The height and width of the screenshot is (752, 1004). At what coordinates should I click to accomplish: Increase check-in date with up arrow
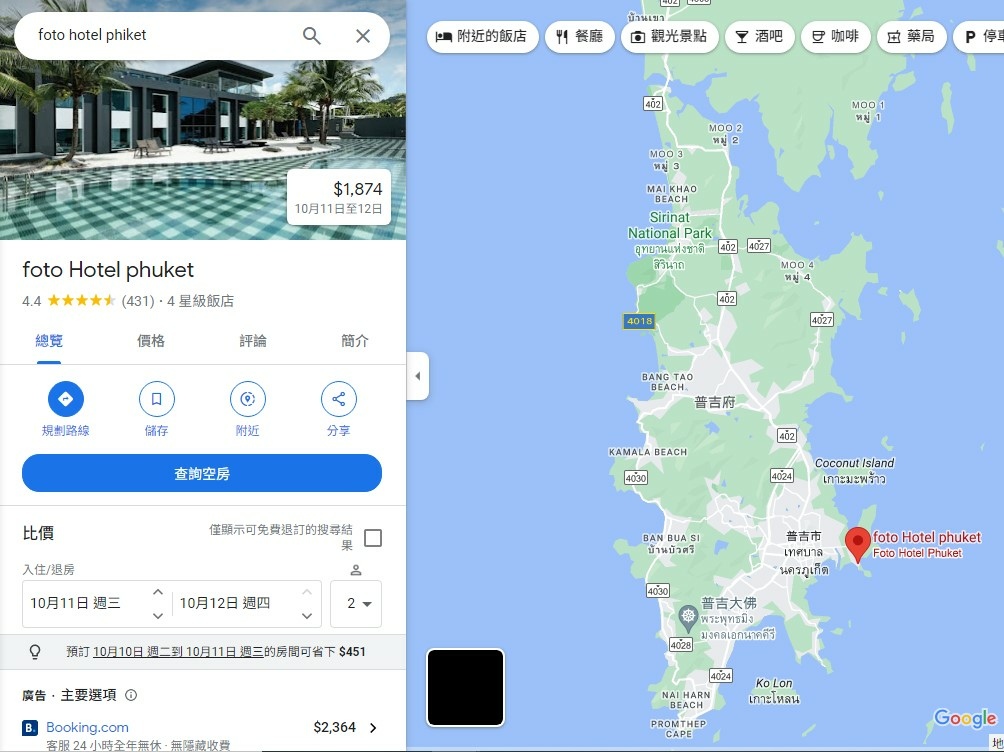click(158, 592)
